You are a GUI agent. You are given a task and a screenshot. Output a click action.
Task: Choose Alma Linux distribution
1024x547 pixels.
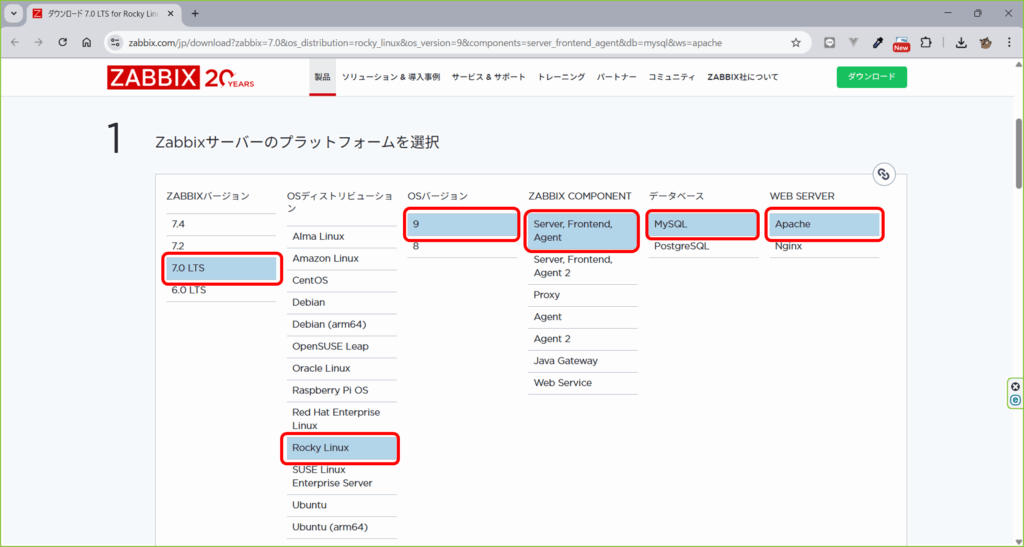[342, 236]
